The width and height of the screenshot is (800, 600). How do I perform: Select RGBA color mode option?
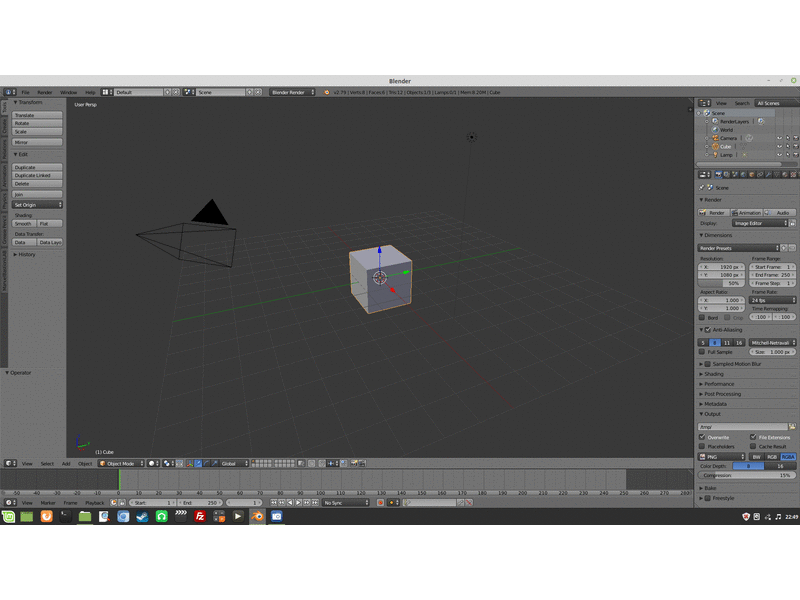788,457
